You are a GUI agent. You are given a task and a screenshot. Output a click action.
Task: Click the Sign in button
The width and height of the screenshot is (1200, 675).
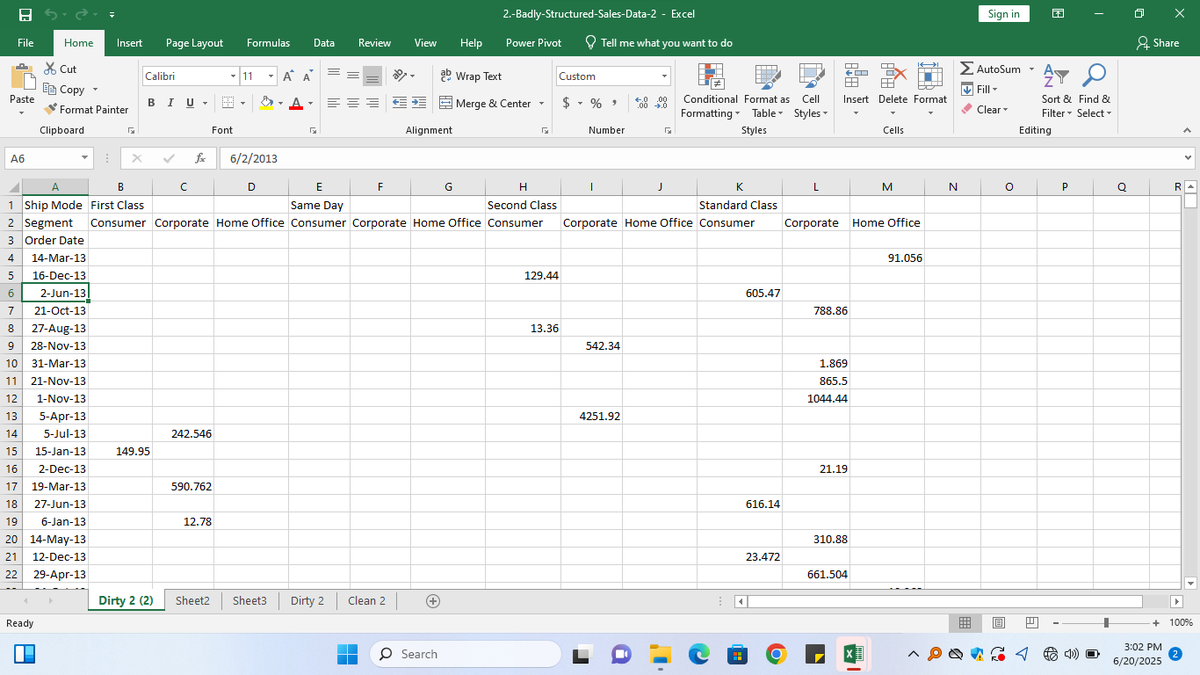[x=1003, y=14]
